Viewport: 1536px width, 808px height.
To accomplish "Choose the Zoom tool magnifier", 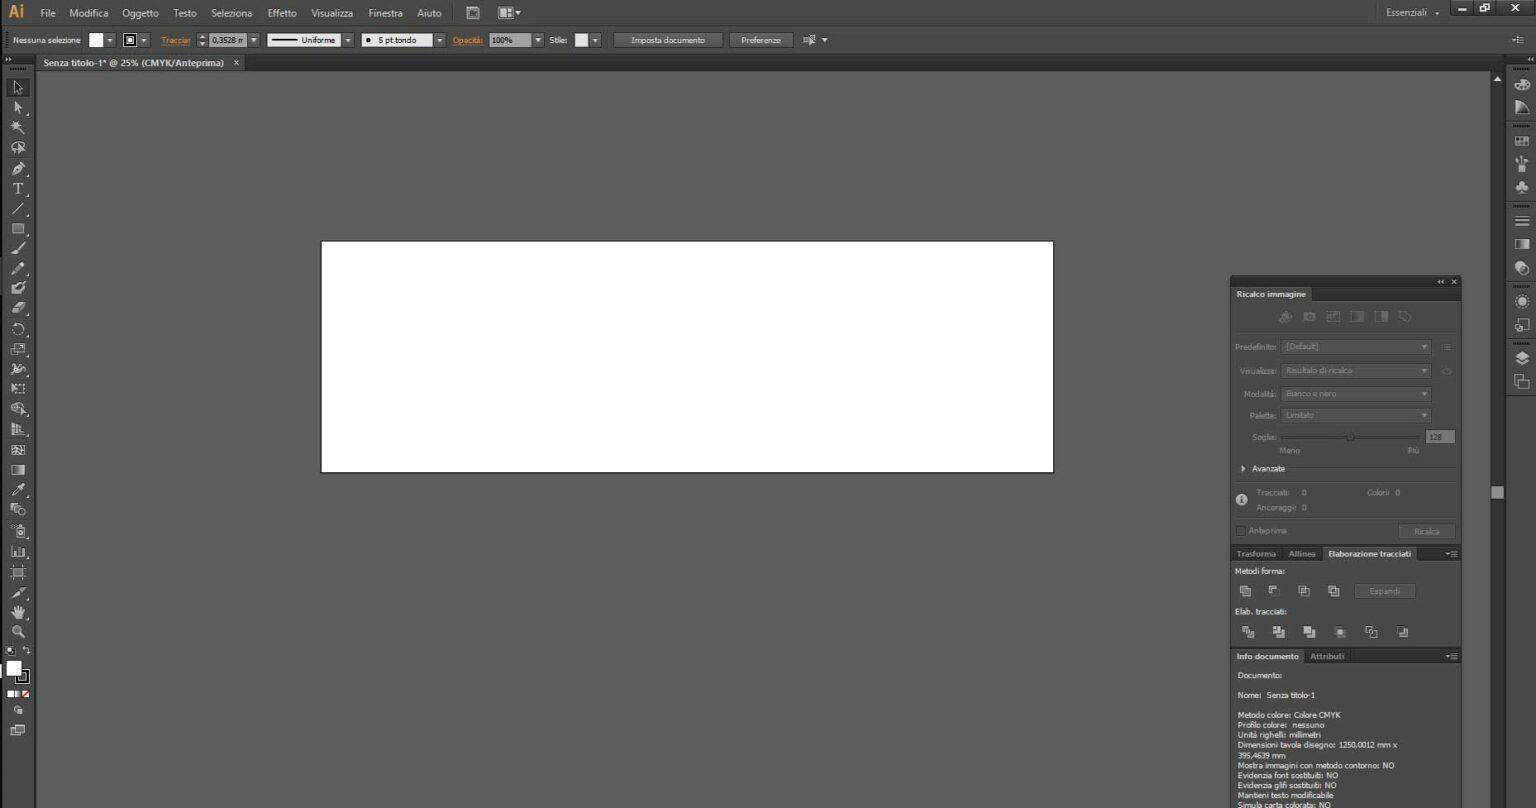I will pos(18,632).
